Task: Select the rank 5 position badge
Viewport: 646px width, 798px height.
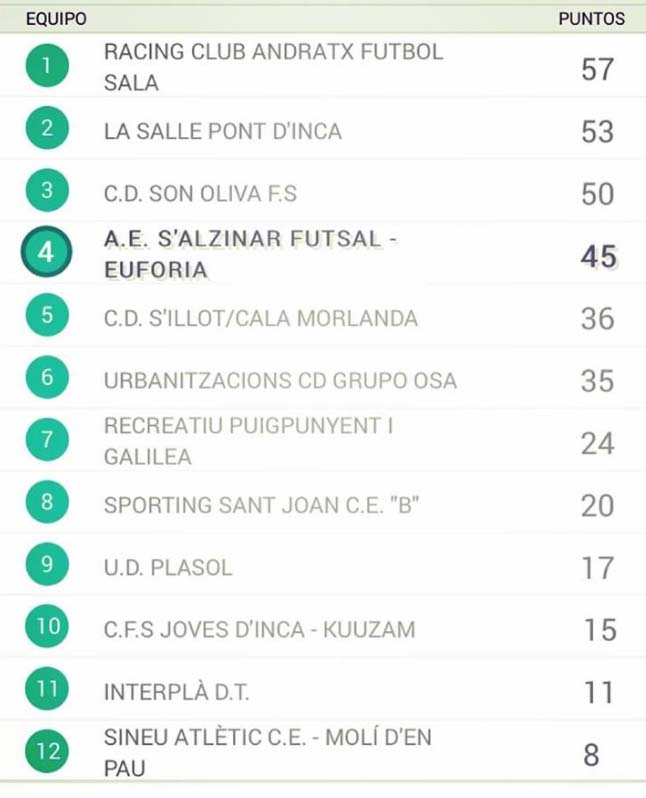Action: tap(47, 315)
